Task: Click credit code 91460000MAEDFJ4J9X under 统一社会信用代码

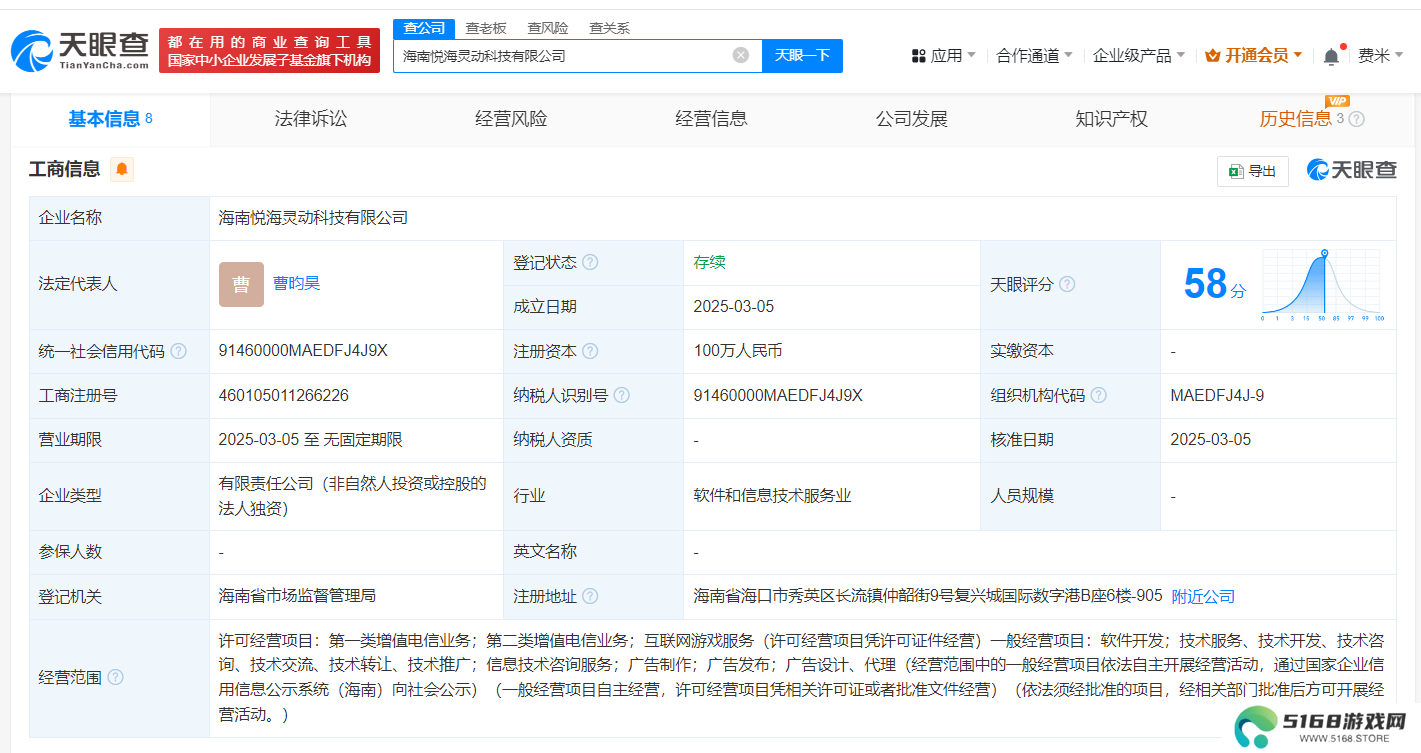Action: click(x=303, y=351)
